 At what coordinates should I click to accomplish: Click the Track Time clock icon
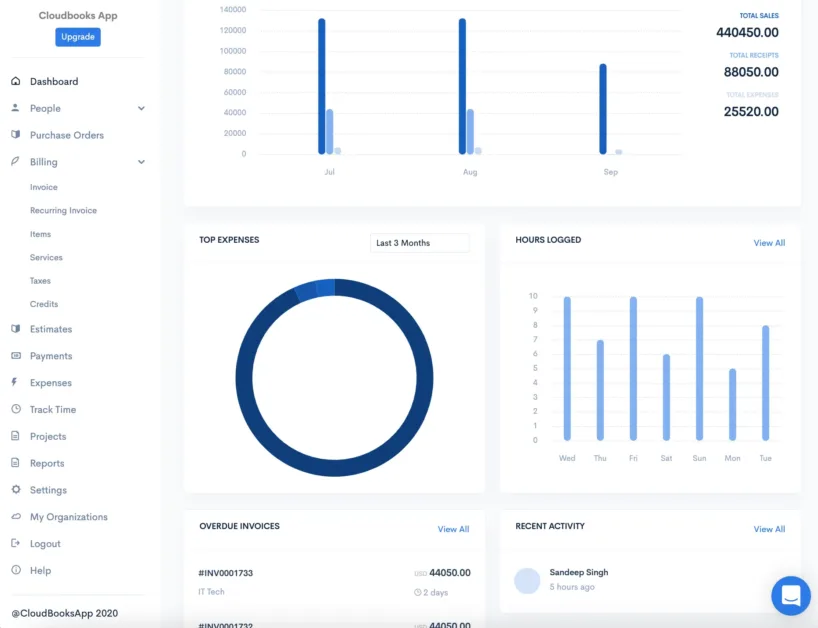[16, 409]
